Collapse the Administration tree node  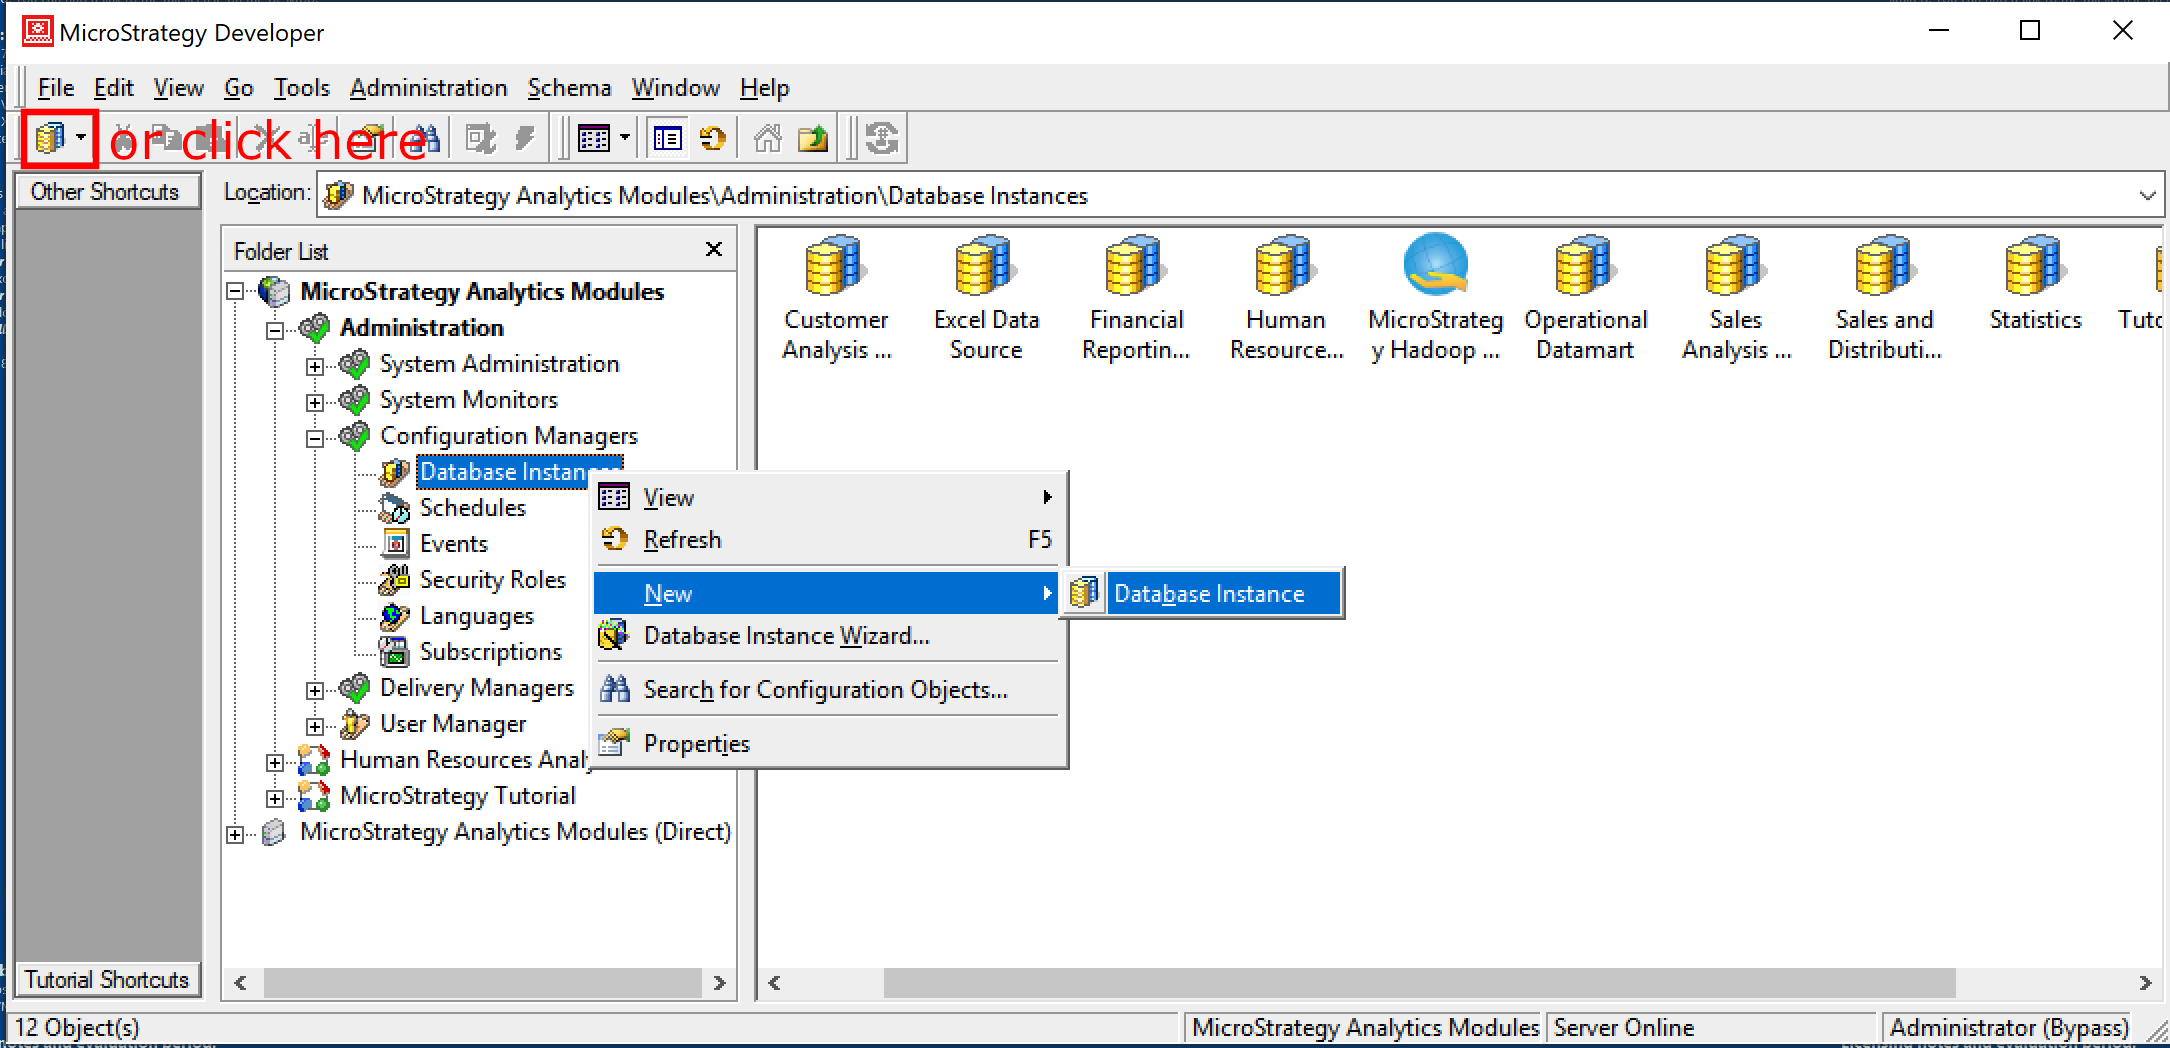tap(275, 329)
